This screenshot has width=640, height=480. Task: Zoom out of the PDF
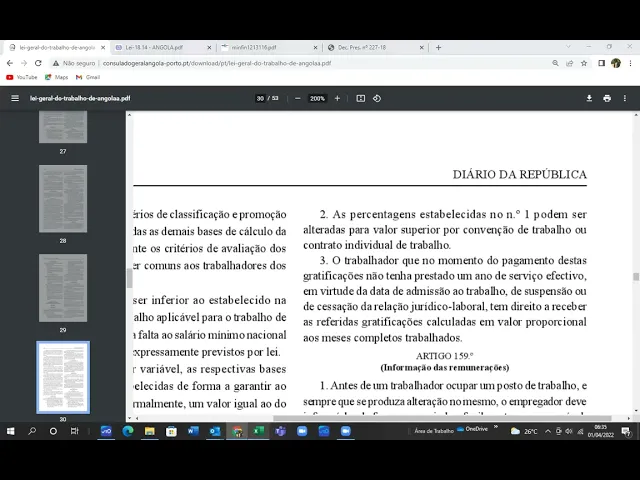(298, 98)
